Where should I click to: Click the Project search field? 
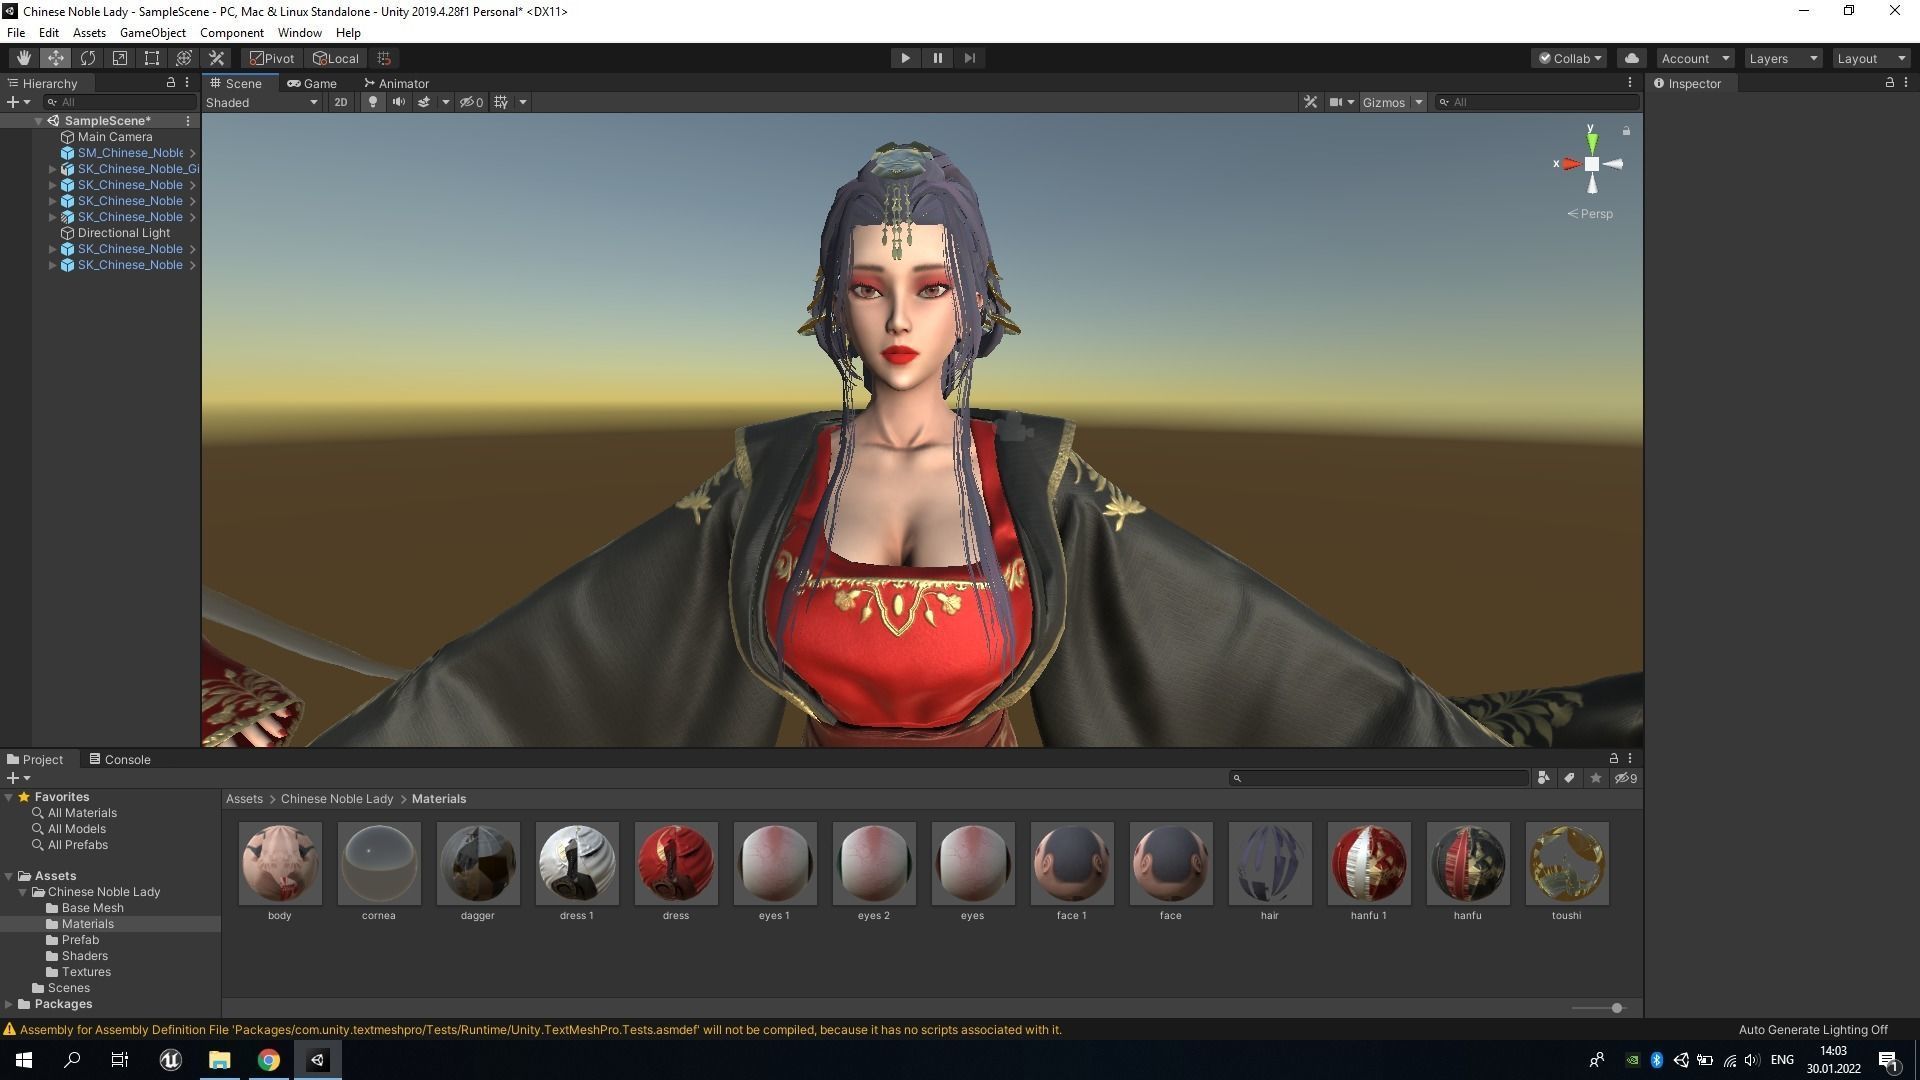pos(1379,778)
